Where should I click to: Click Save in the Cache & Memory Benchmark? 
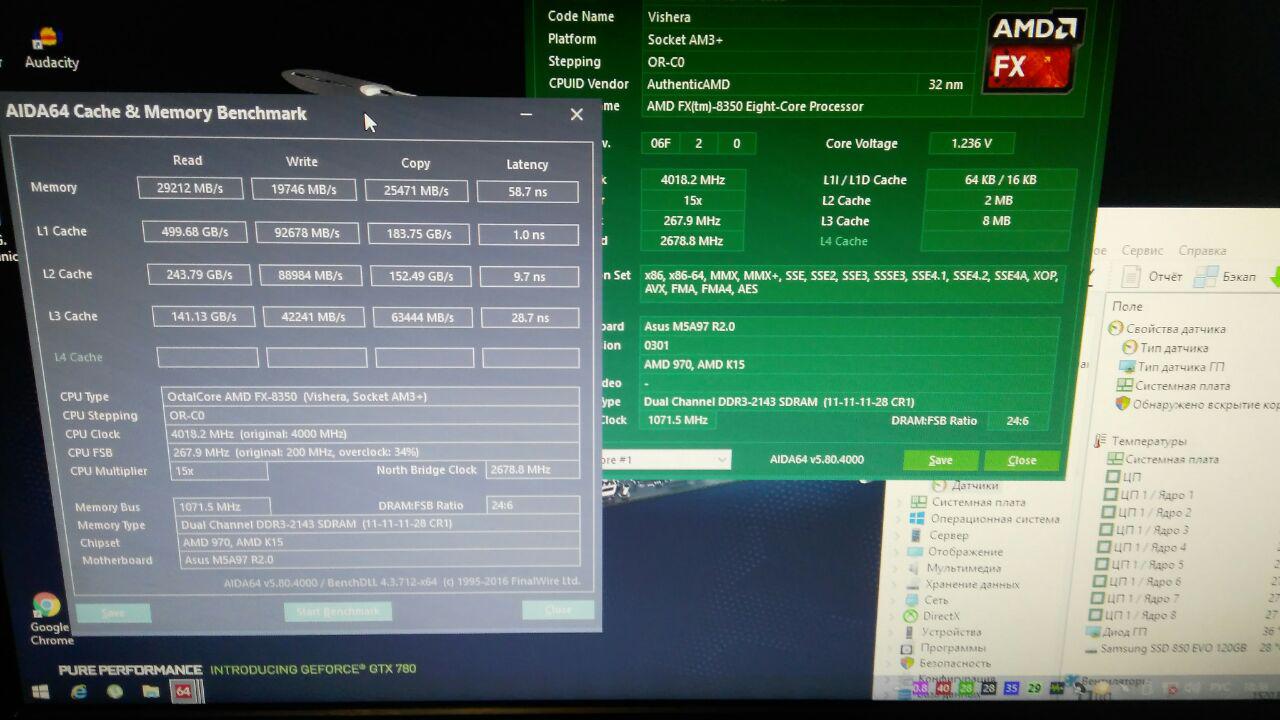point(113,612)
